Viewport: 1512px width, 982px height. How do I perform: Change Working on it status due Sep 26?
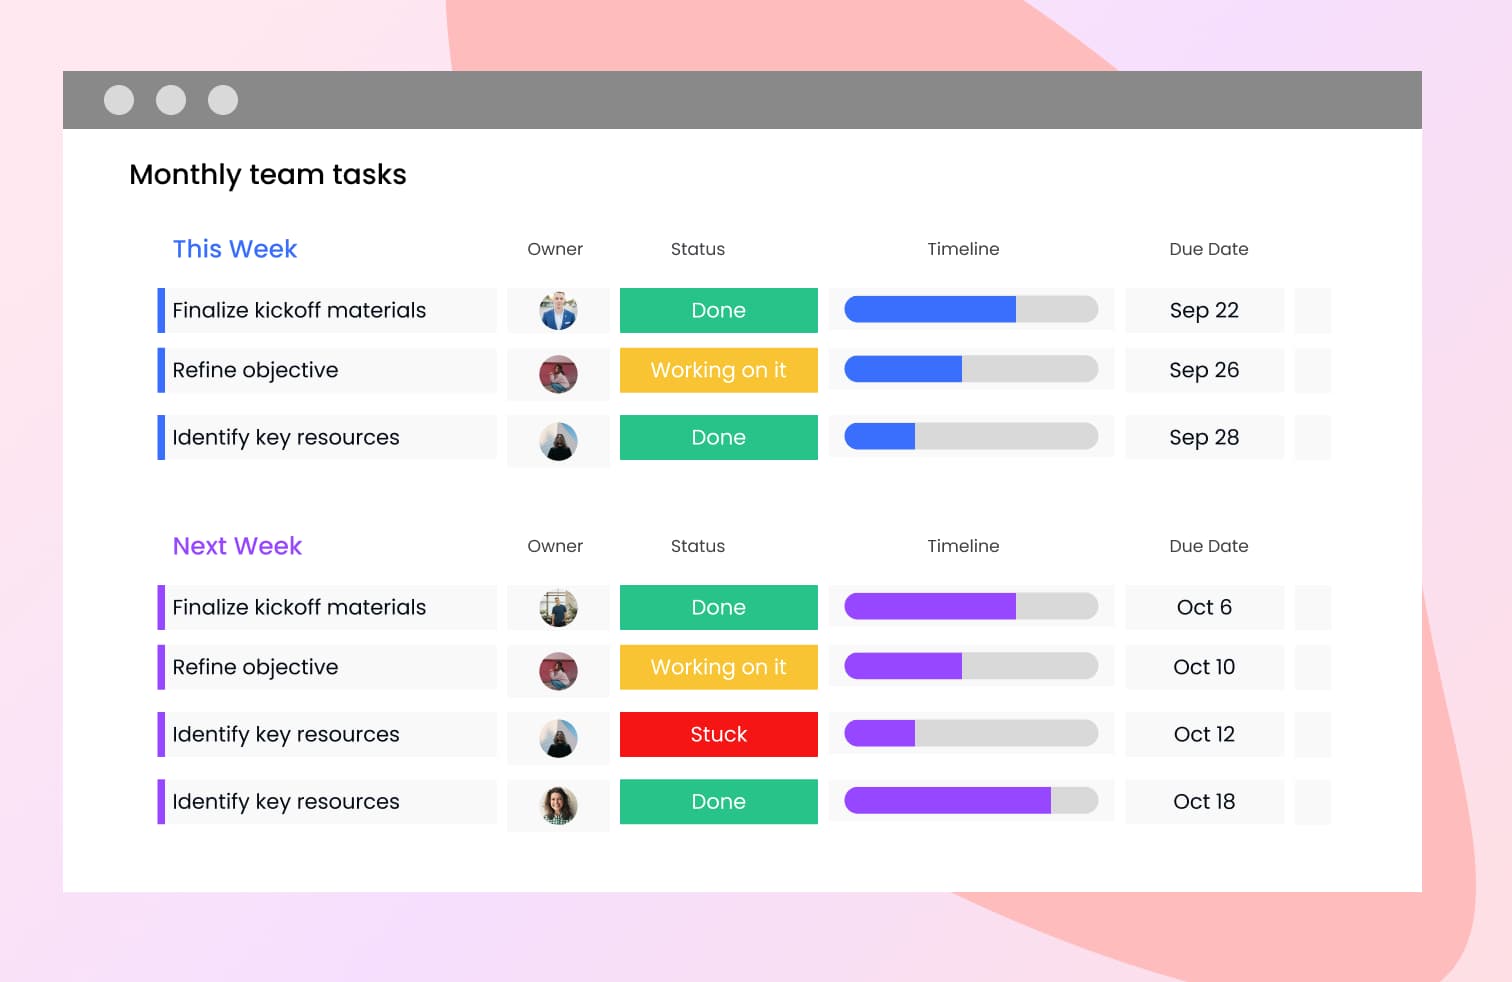(718, 370)
